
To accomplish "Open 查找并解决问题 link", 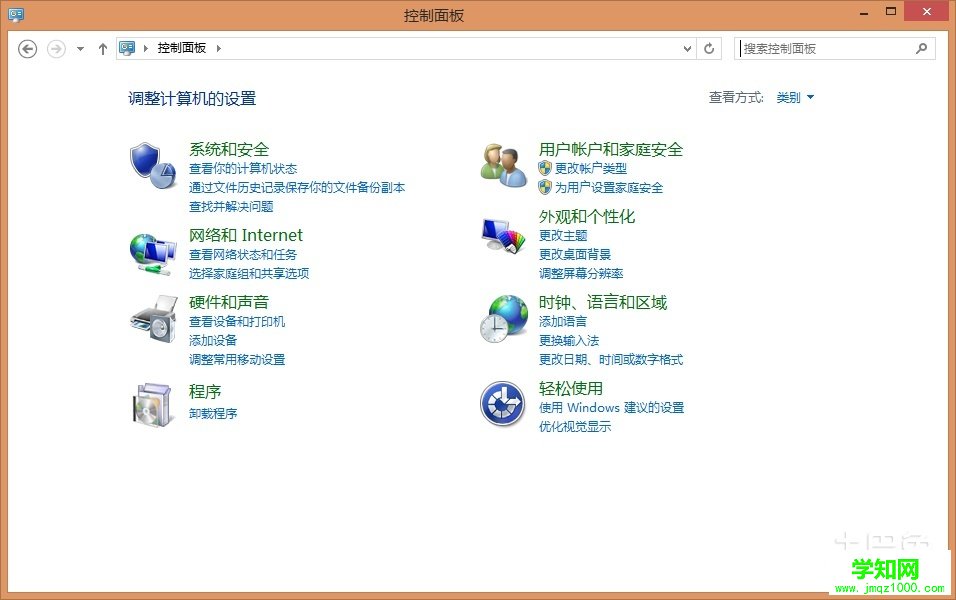I will tap(231, 206).
